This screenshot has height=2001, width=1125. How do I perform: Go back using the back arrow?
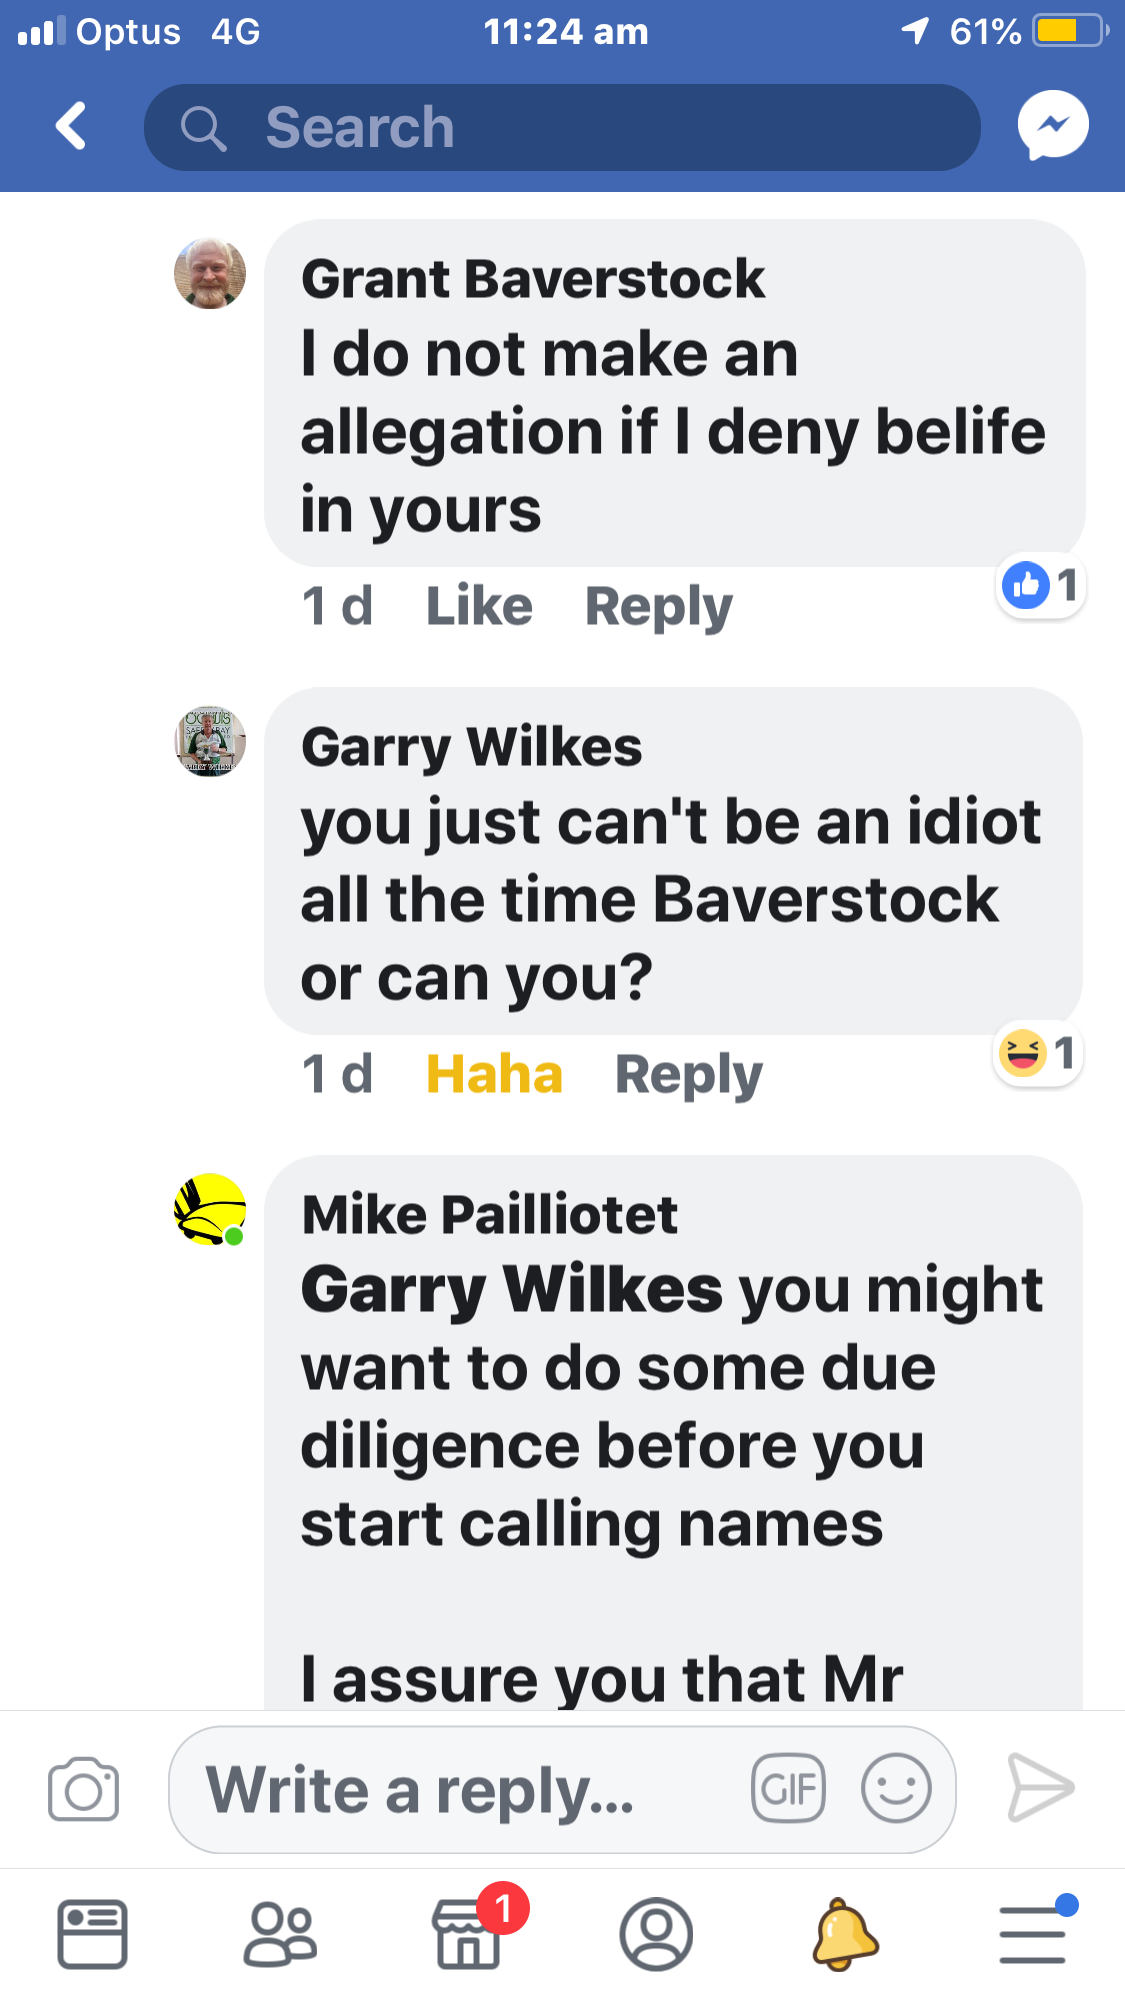click(71, 126)
